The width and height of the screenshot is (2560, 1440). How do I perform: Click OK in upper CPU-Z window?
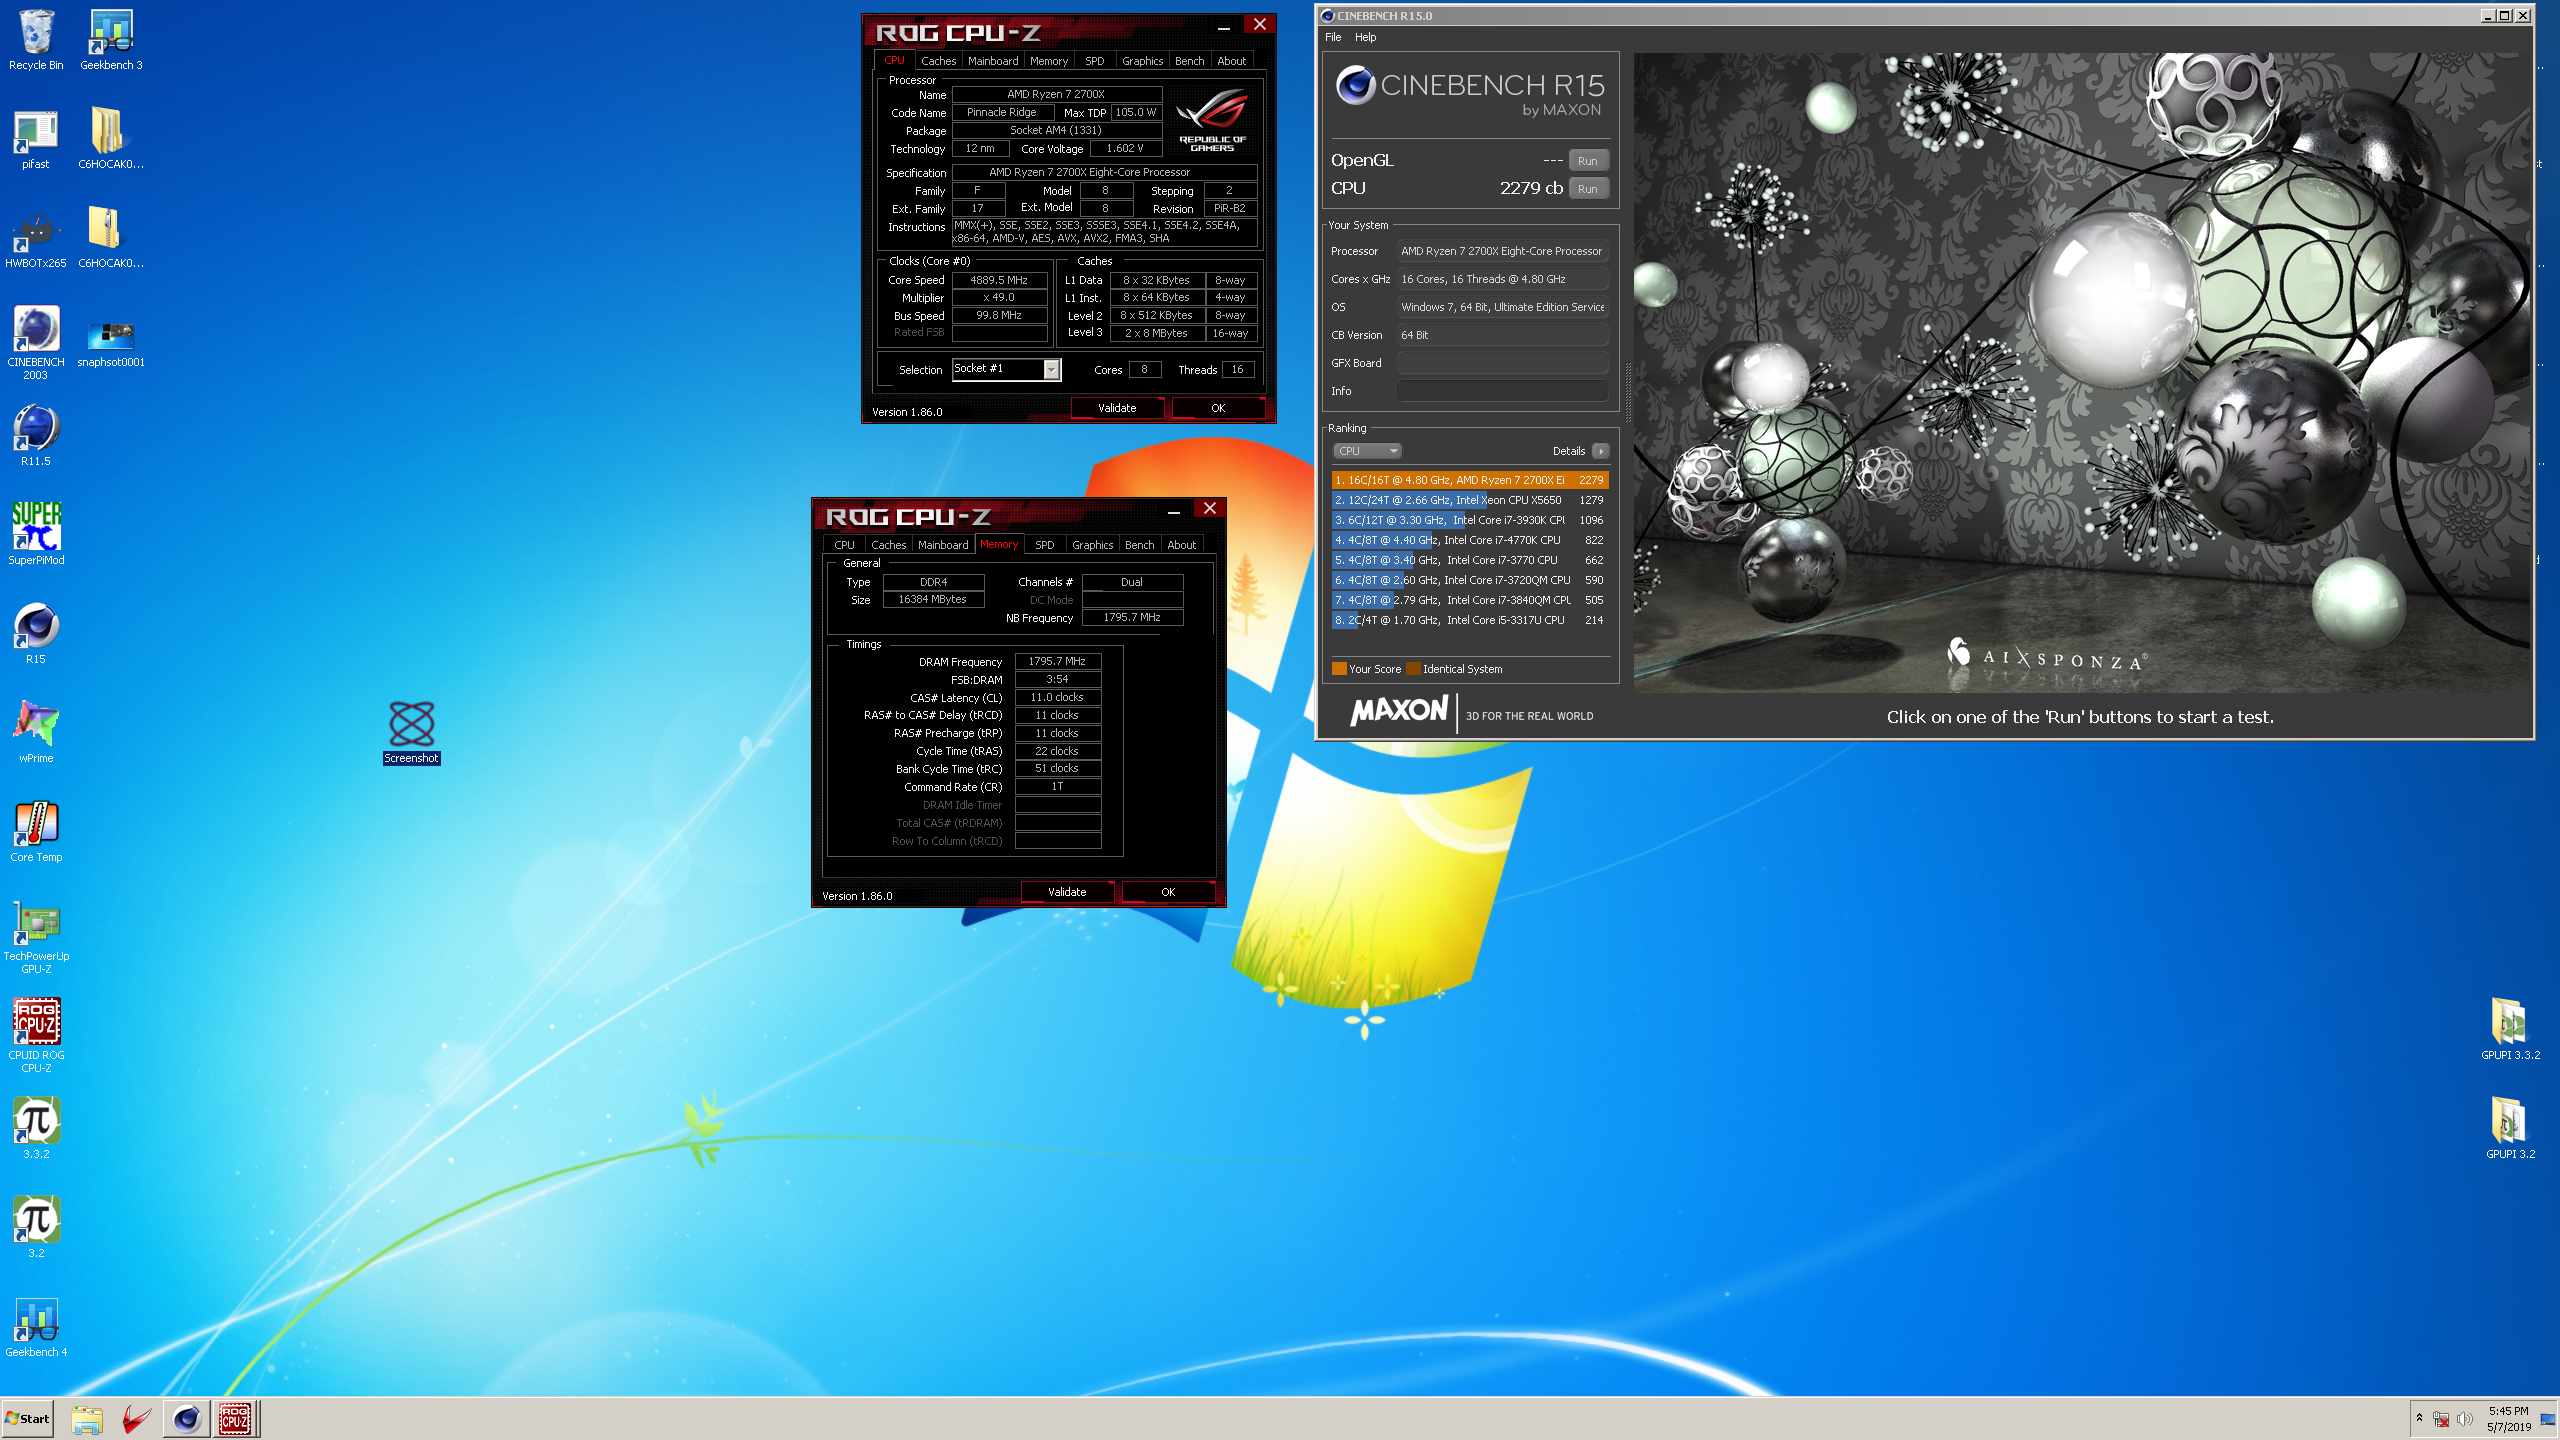[1218, 408]
